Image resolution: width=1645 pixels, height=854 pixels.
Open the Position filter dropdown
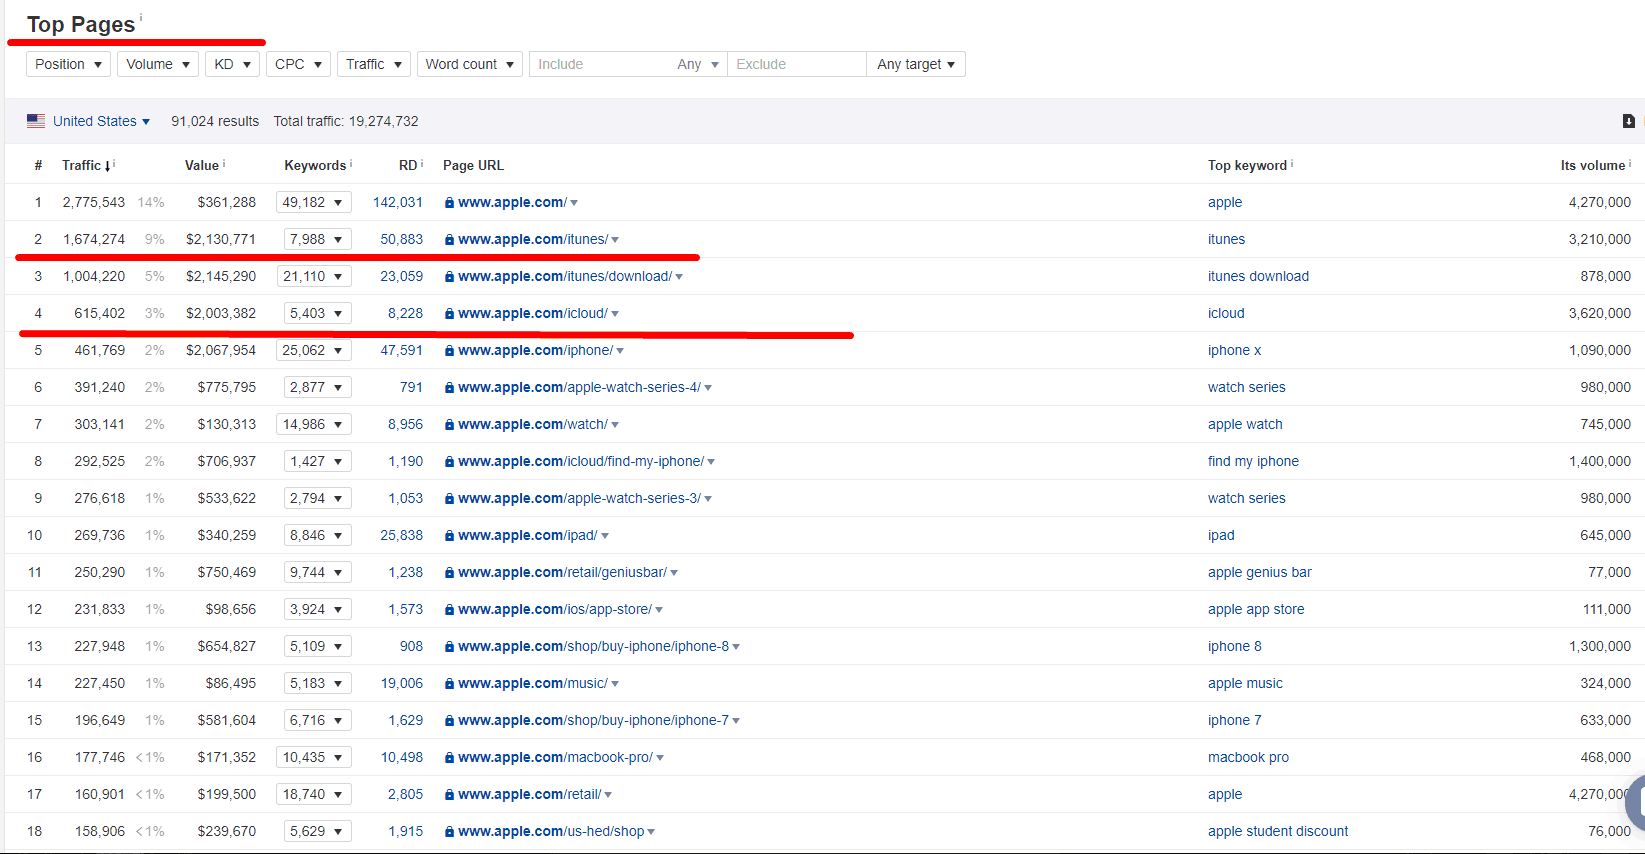tap(68, 64)
